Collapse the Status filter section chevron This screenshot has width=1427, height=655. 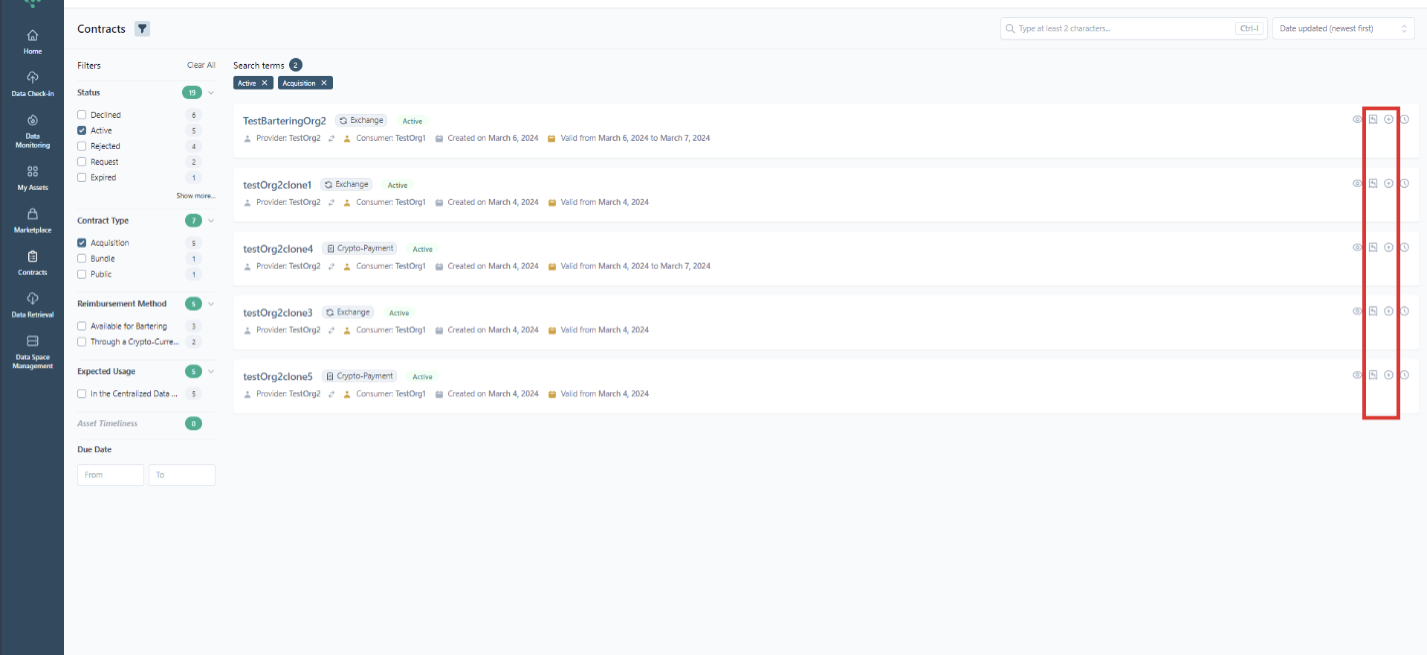[211, 93]
